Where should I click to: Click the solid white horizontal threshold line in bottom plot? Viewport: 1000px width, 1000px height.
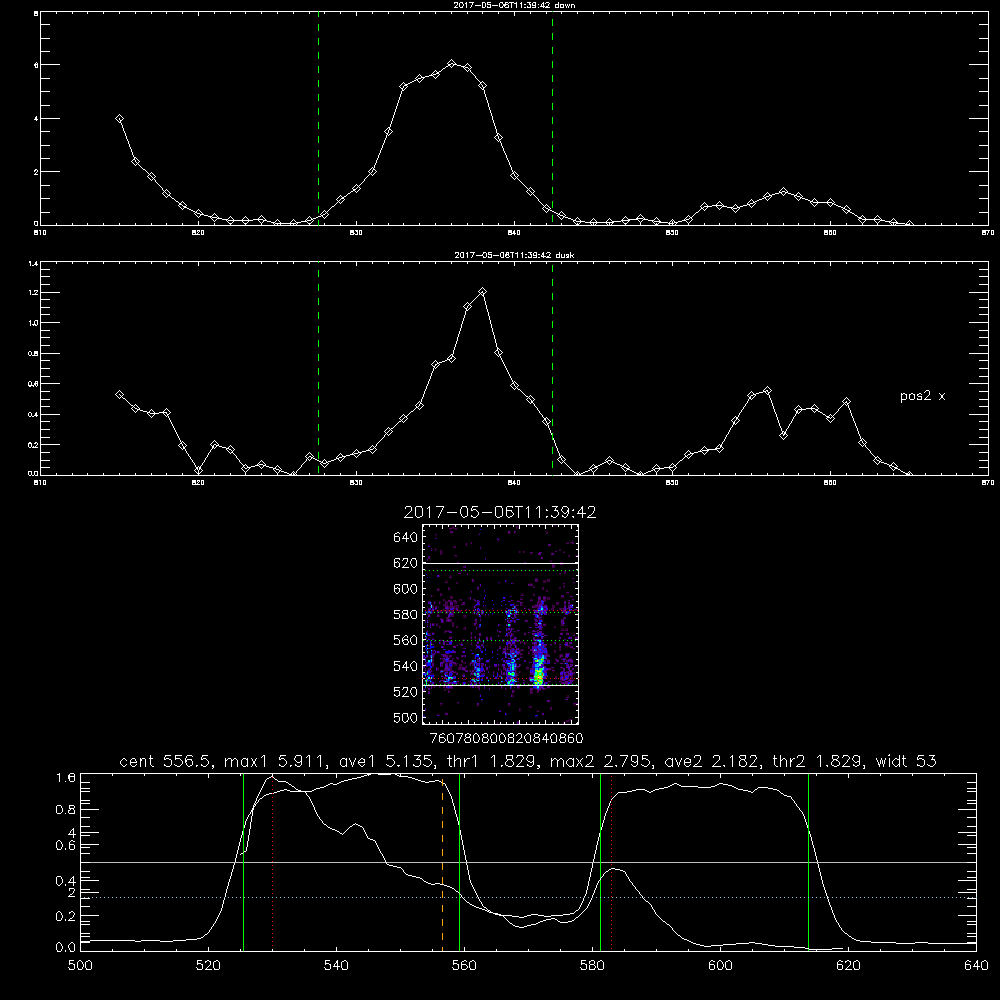pos(528,862)
